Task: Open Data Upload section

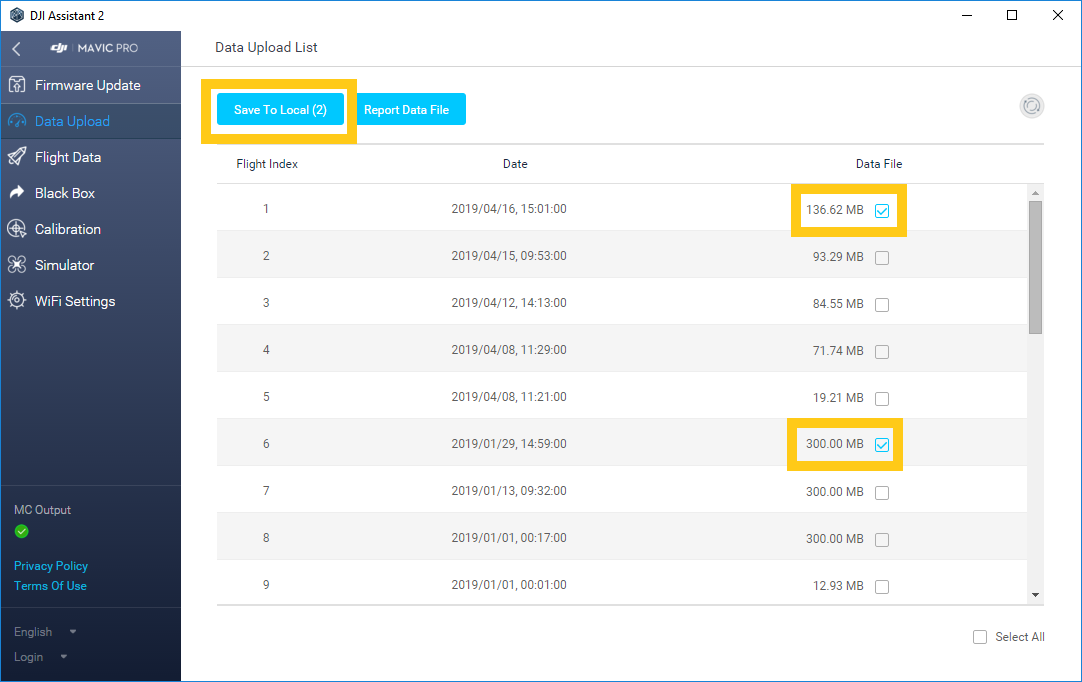Action: 90,121
